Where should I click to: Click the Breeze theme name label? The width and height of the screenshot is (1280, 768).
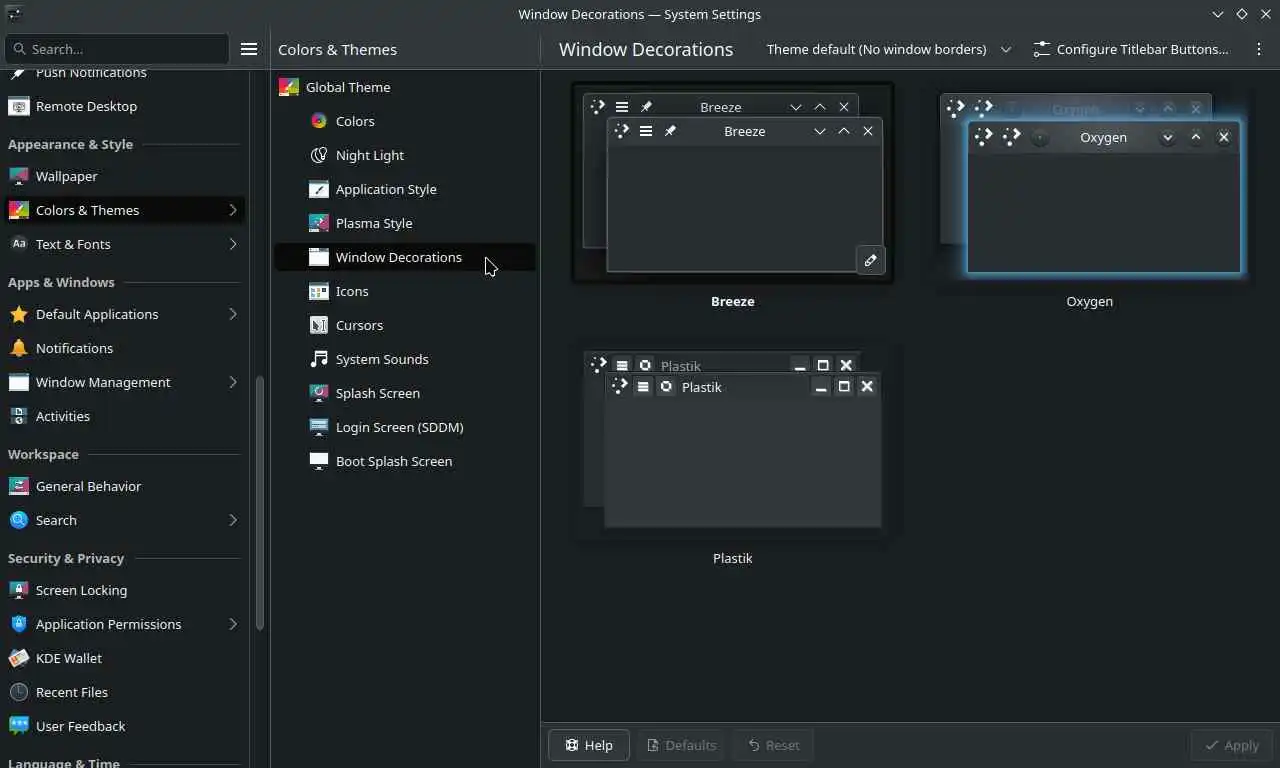[732, 301]
